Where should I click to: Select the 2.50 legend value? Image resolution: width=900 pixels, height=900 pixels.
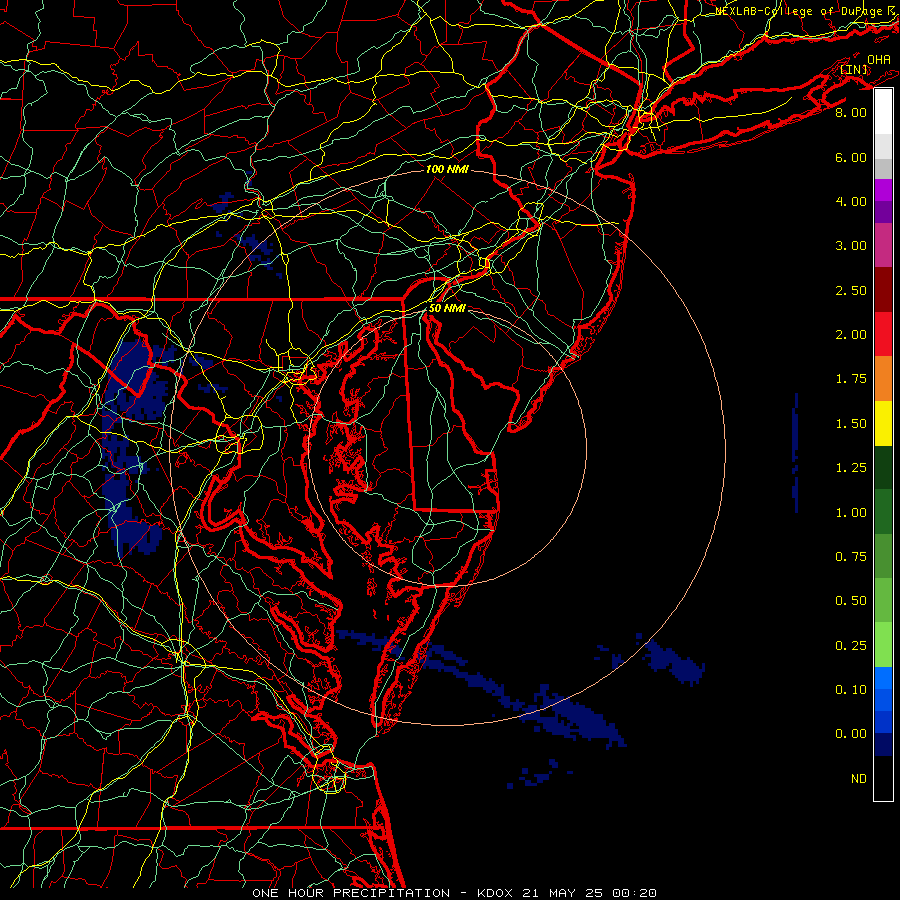851,290
